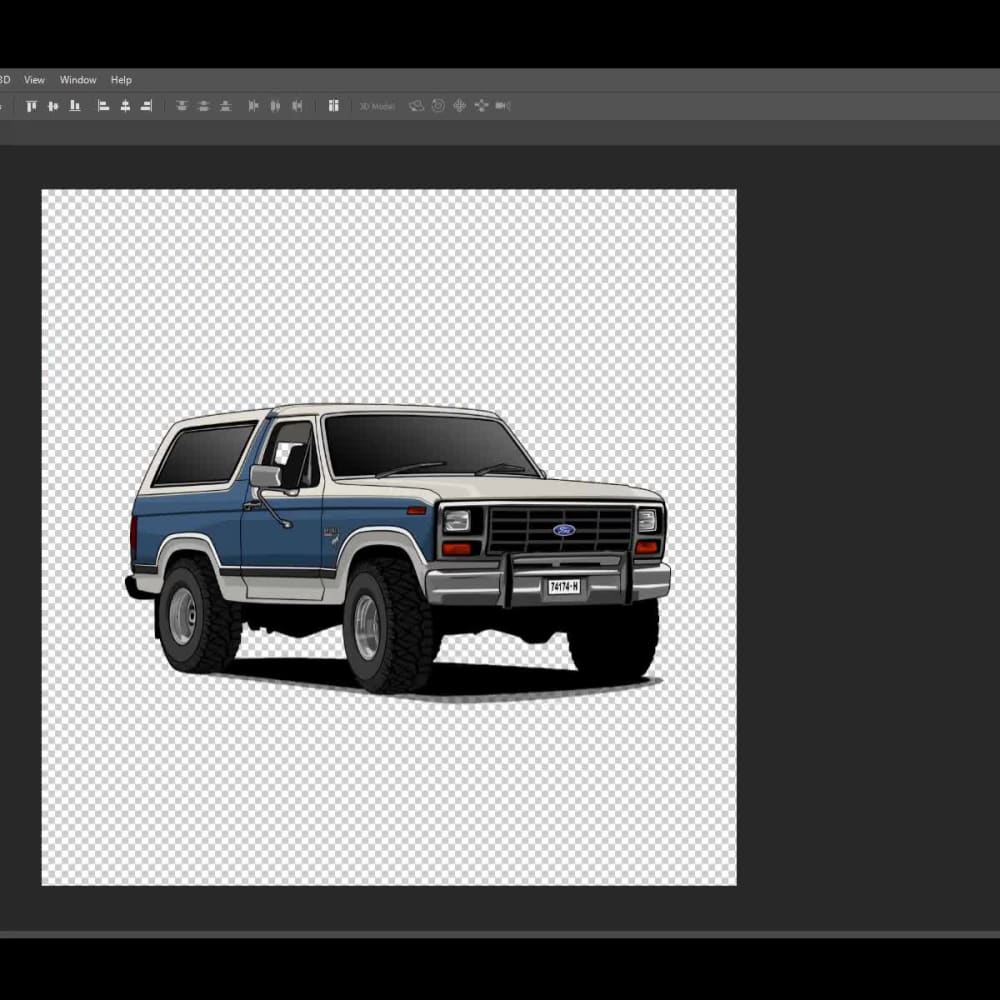This screenshot has width=1000, height=1000.
Task: Click Align left edges icon
Action: 103,106
